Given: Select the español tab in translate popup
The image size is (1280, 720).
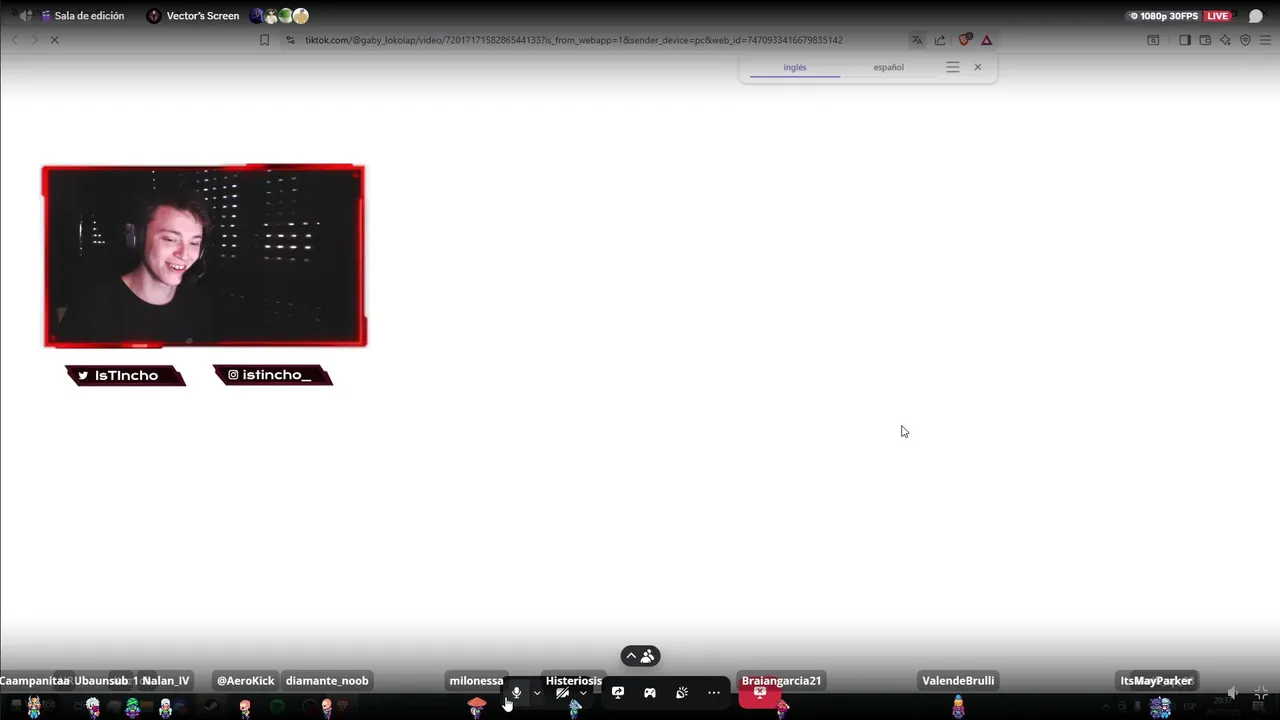Looking at the screenshot, I should point(888,67).
